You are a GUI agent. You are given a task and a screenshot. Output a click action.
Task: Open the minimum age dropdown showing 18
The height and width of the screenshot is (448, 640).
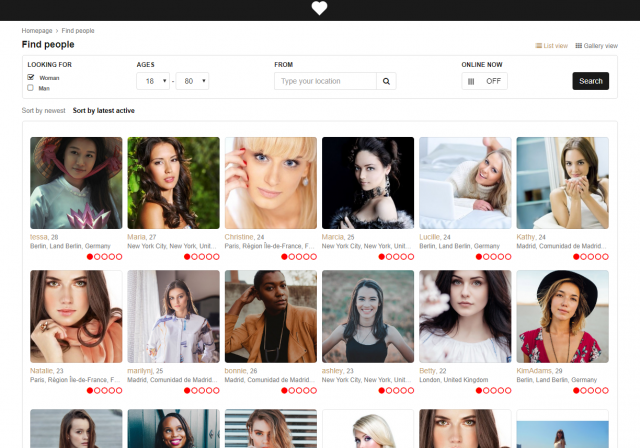153,81
